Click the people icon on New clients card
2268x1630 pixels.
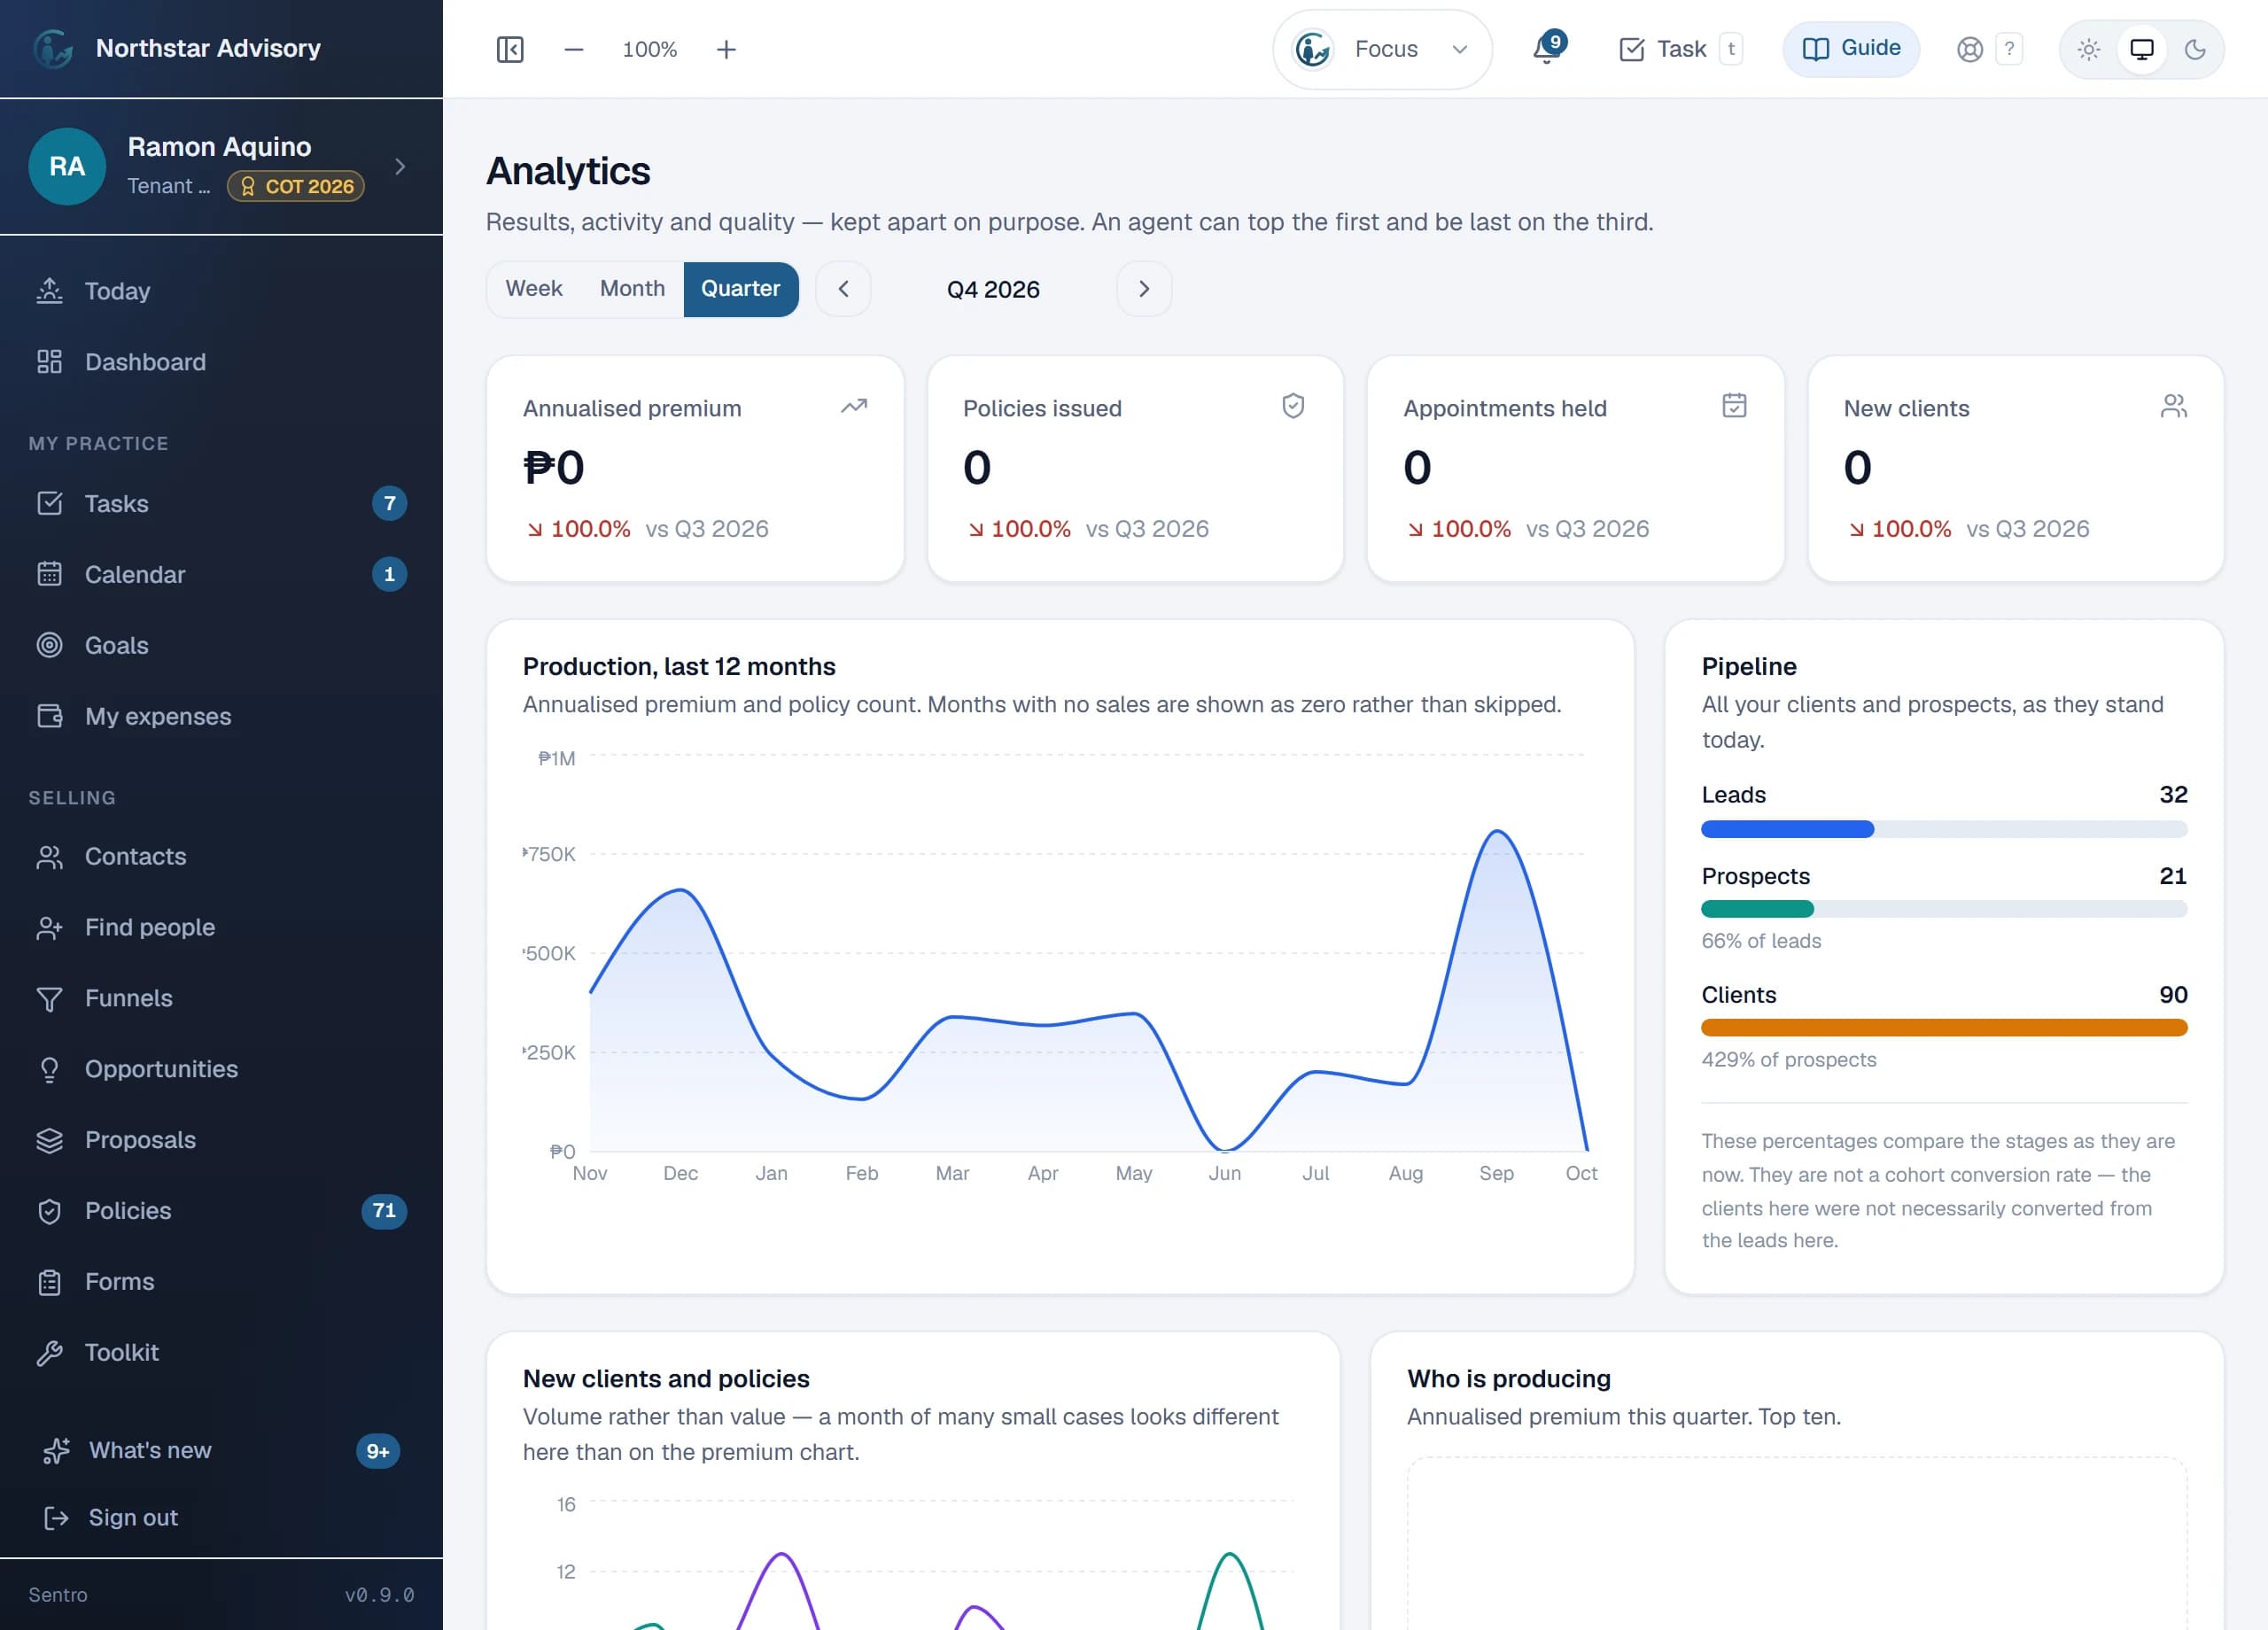pos(2173,405)
